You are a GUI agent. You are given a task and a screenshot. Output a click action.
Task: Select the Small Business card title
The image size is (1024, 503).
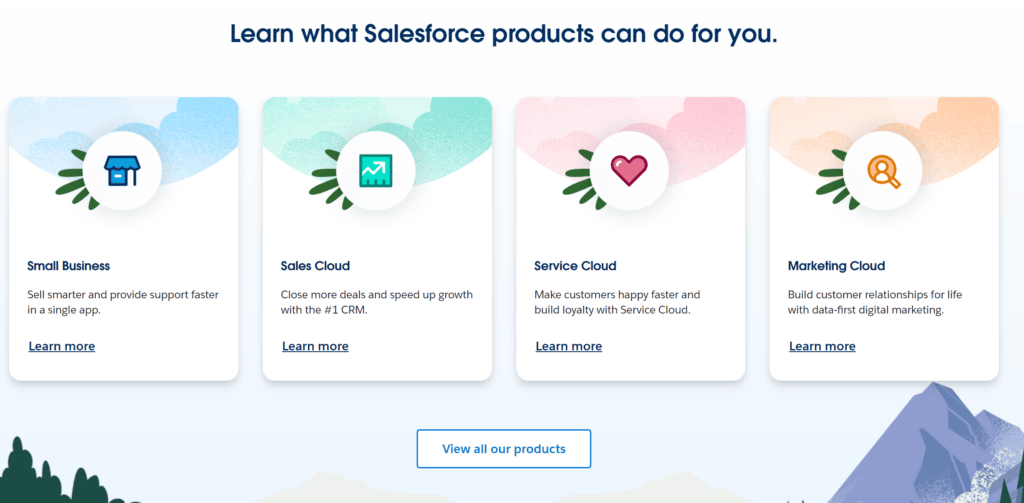click(x=69, y=266)
